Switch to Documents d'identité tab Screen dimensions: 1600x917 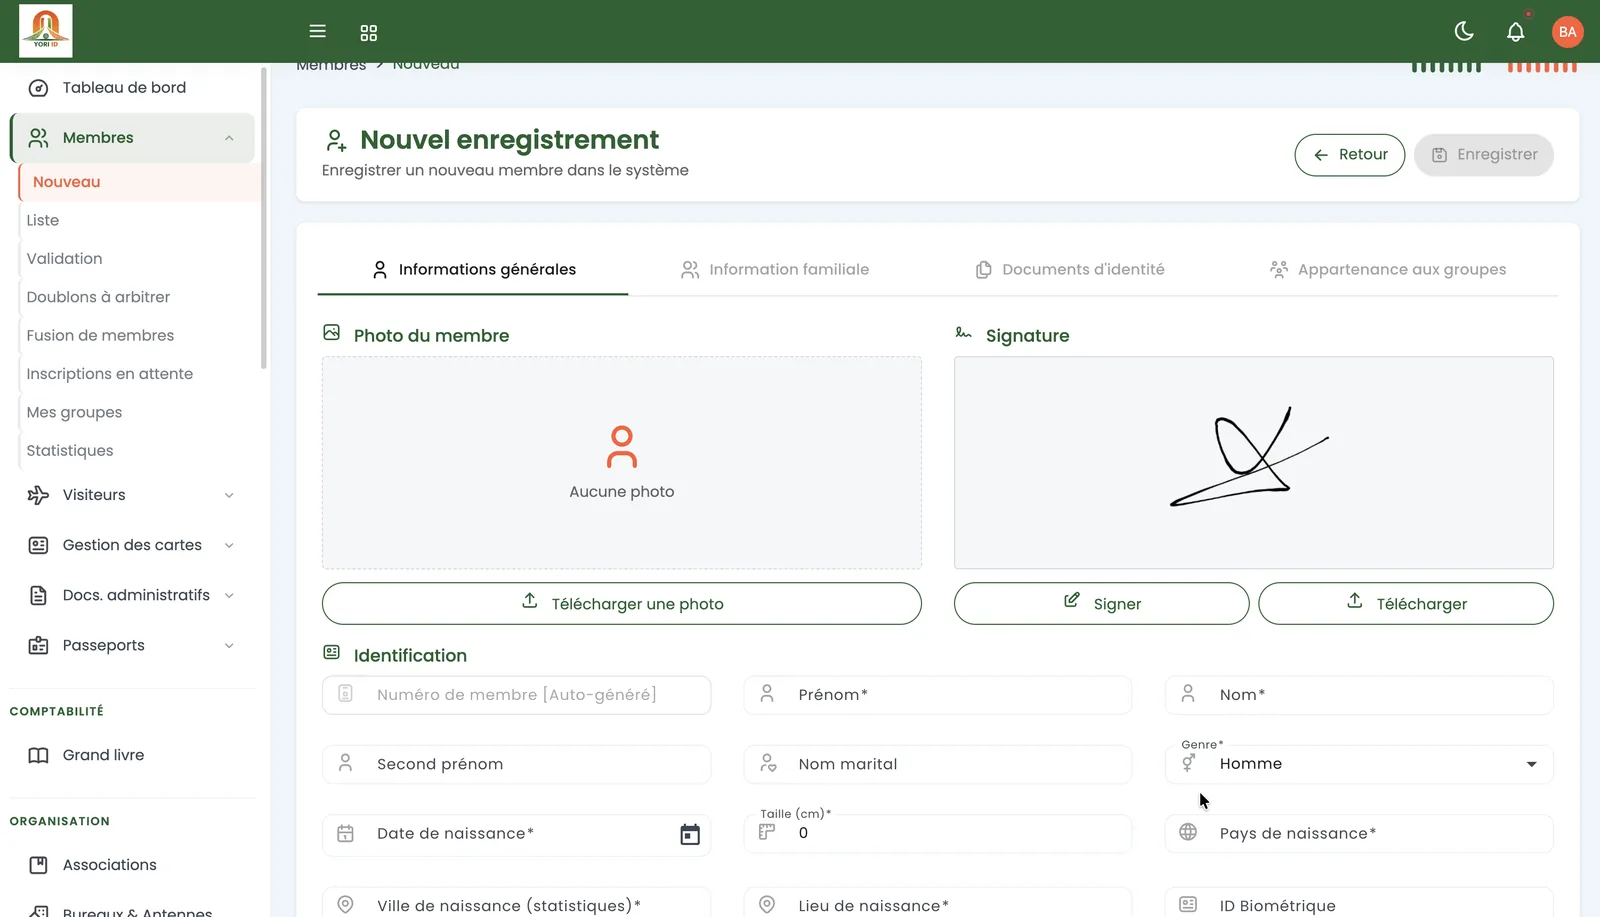1070,270
